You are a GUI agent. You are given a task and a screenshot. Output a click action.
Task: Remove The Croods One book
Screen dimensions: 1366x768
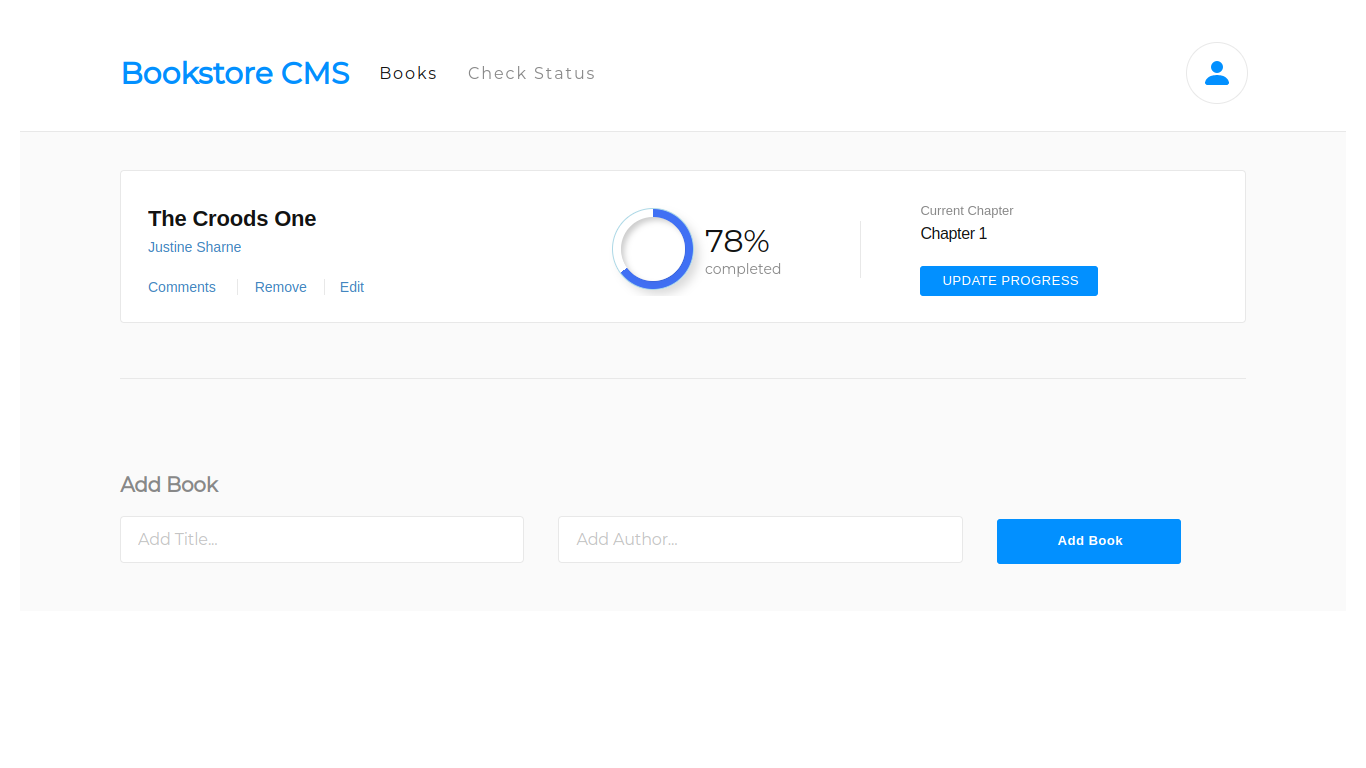[x=280, y=287]
